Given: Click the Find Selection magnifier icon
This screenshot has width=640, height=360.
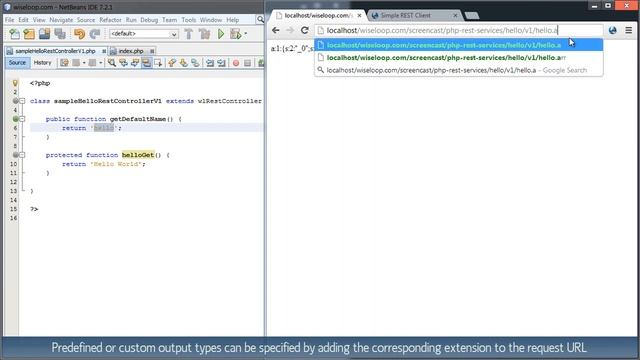Looking at the screenshot, I should tap(111, 63).
